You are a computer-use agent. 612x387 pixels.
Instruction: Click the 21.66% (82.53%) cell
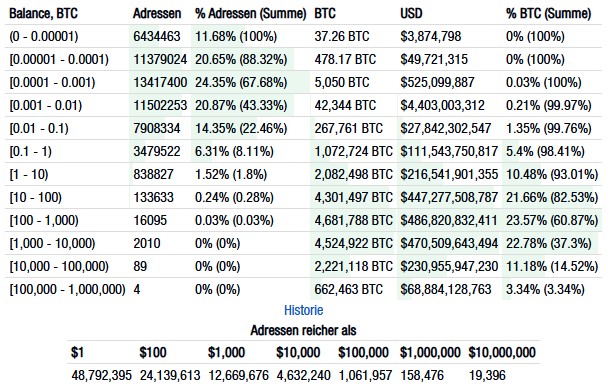pos(552,197)
